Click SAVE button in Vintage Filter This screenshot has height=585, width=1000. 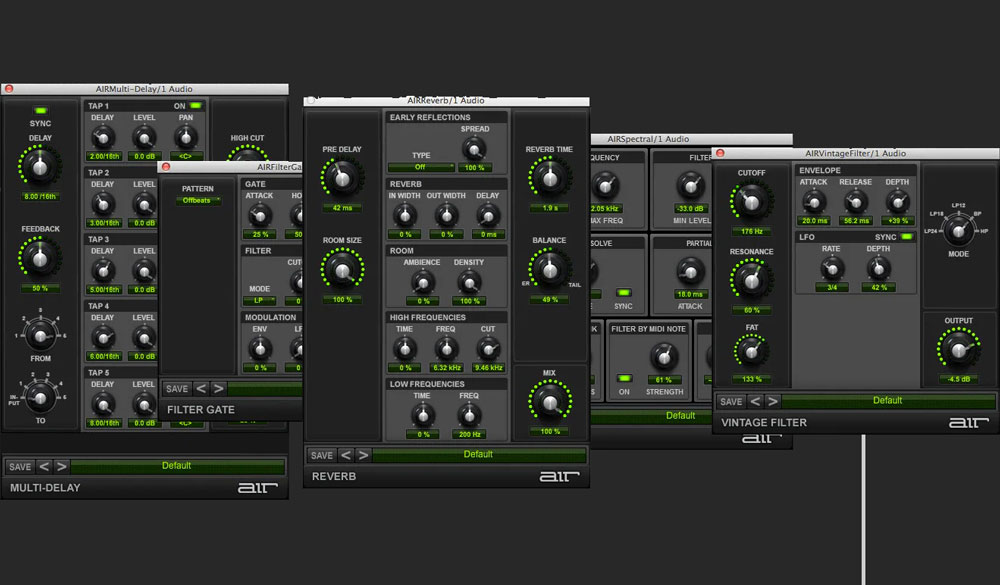click(x=731, y=401)
